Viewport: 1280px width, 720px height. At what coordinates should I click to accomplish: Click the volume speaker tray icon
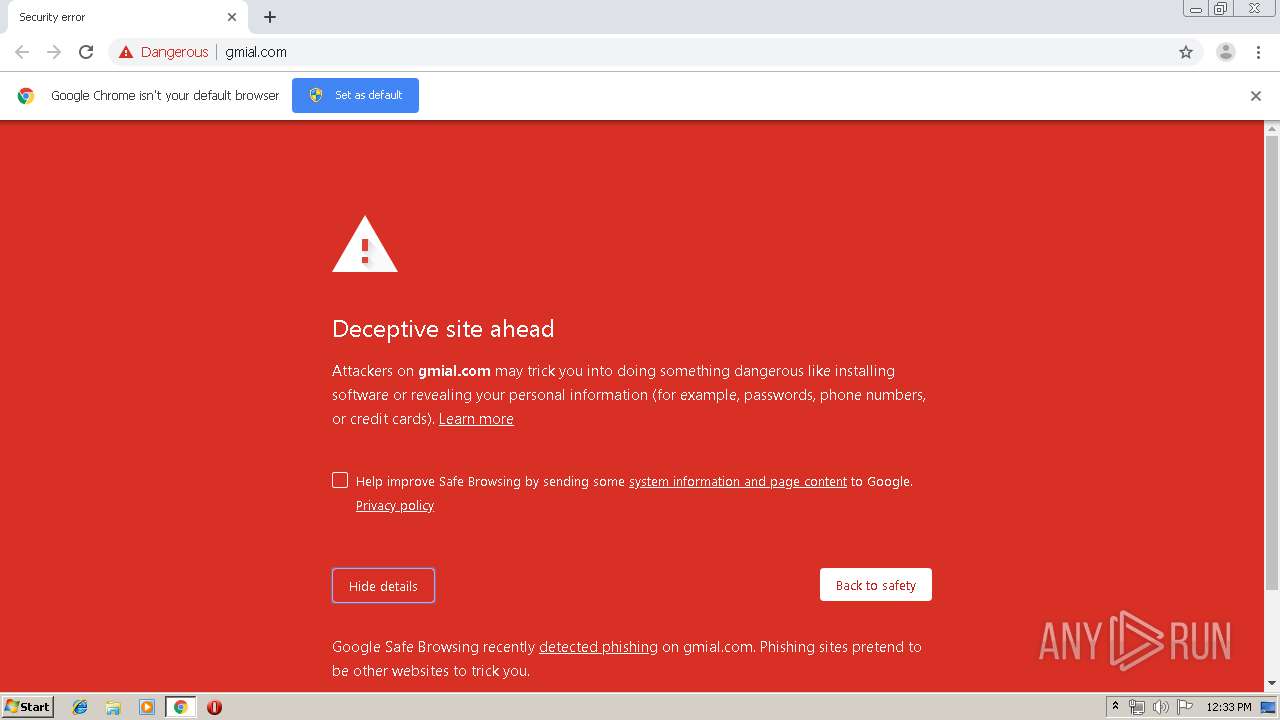point(1161,707)
